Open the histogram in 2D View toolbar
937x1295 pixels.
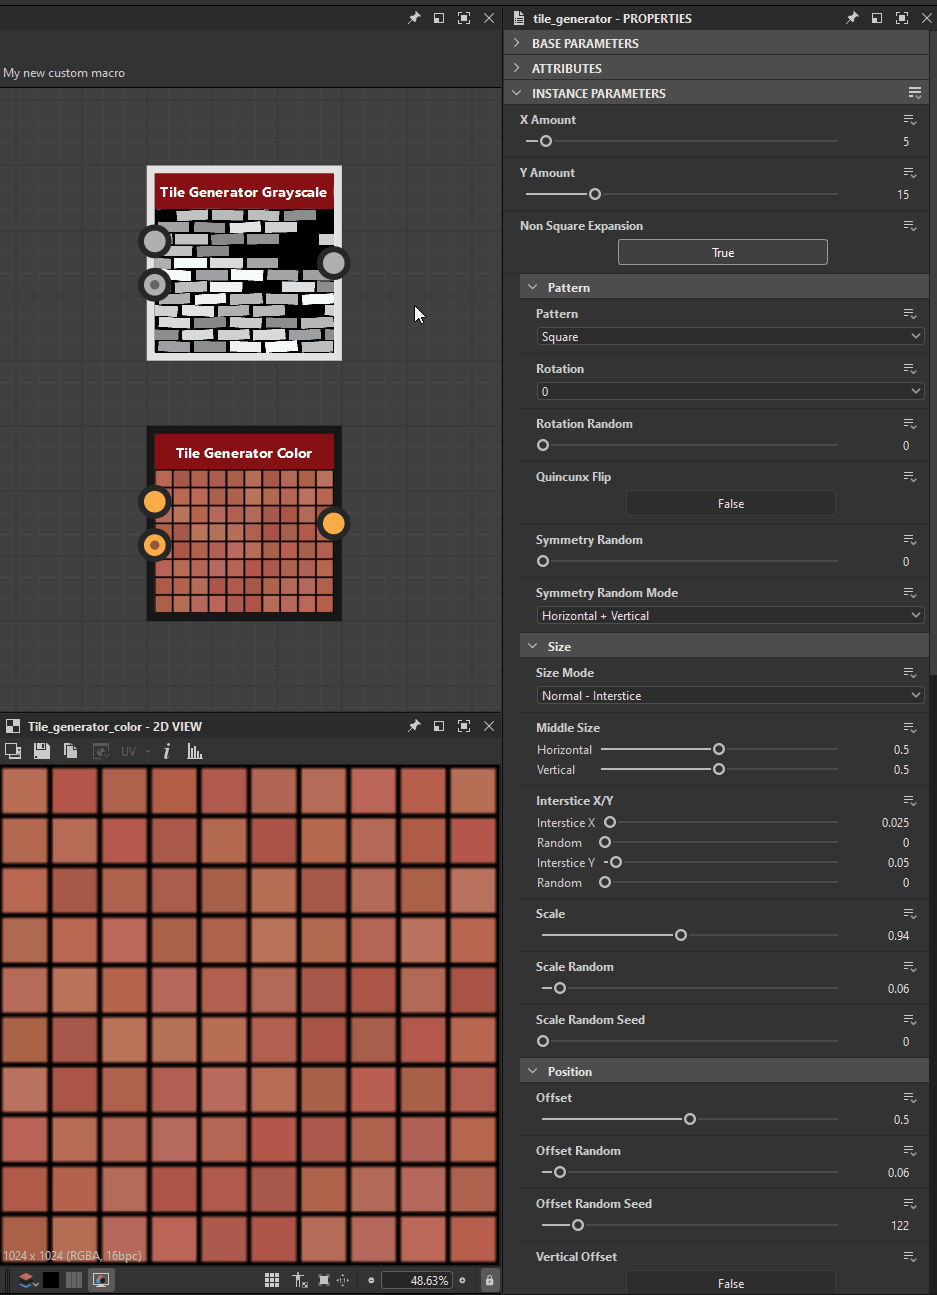pos(195,751)
